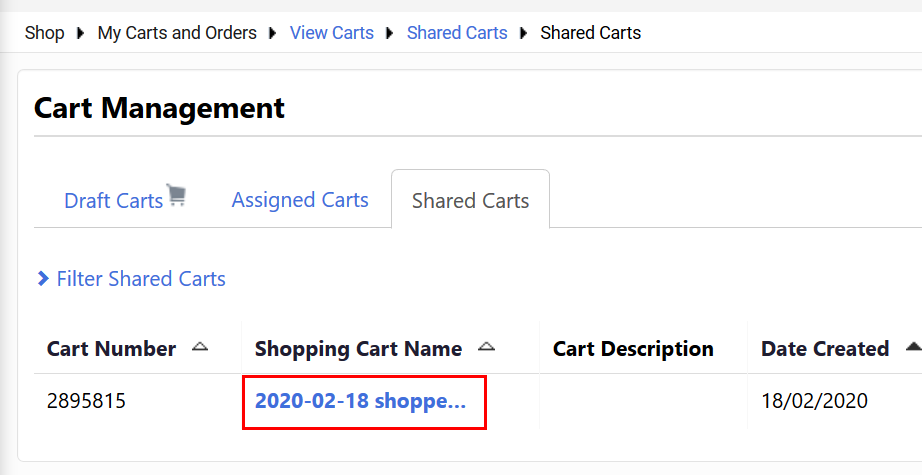Expand the Filter Shared Carts chevron
The image size is (922, 475).
coord(43,279)
